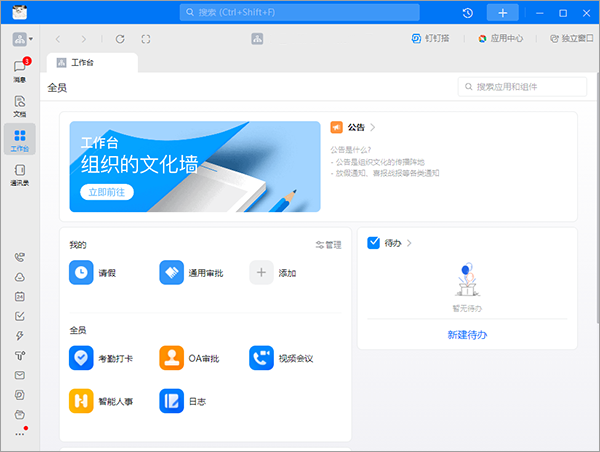The image size is (600, 452).
Task: Click the organization icon in center toolbar
Action: pyautogui.click(x=257, y=39)
